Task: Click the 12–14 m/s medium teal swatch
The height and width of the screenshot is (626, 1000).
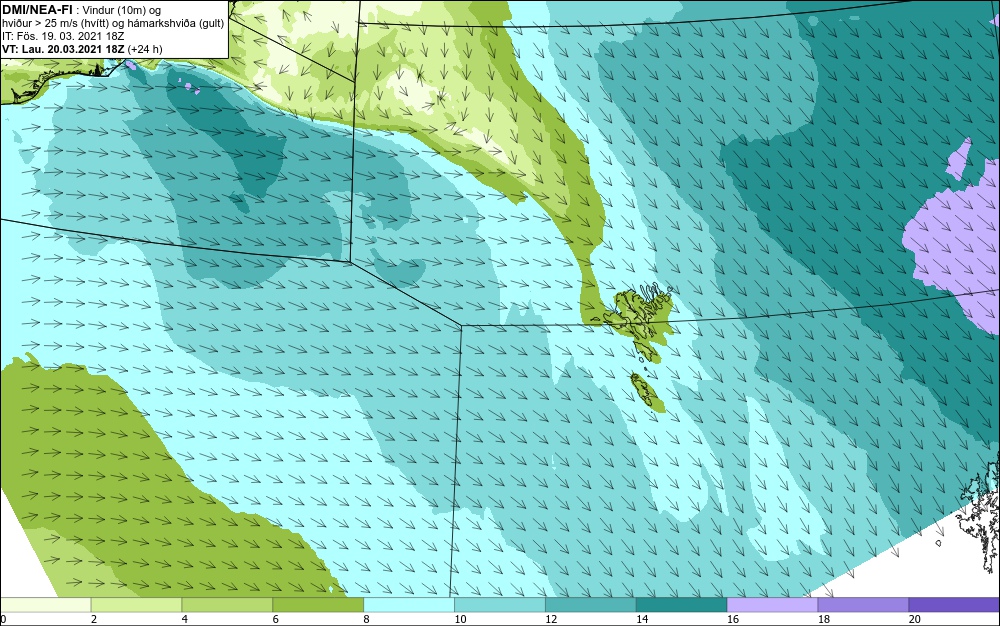Action: [591, 605]
